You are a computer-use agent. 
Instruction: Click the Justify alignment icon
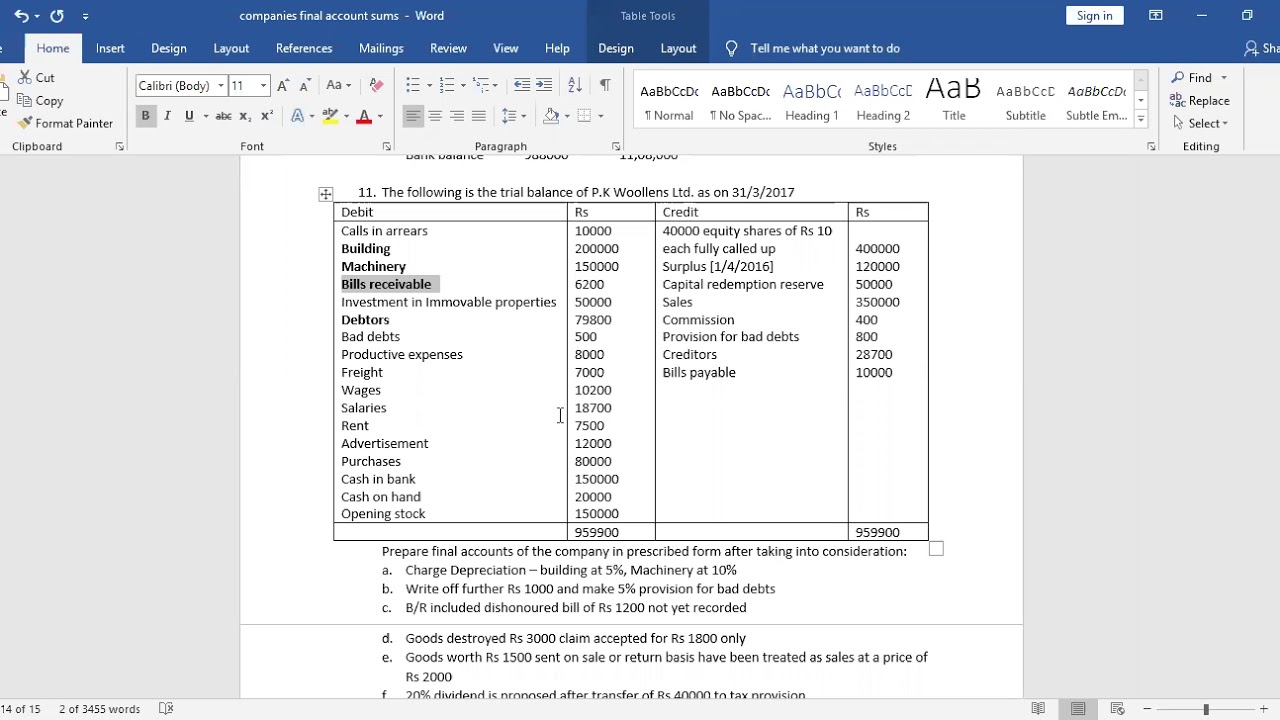479,116
